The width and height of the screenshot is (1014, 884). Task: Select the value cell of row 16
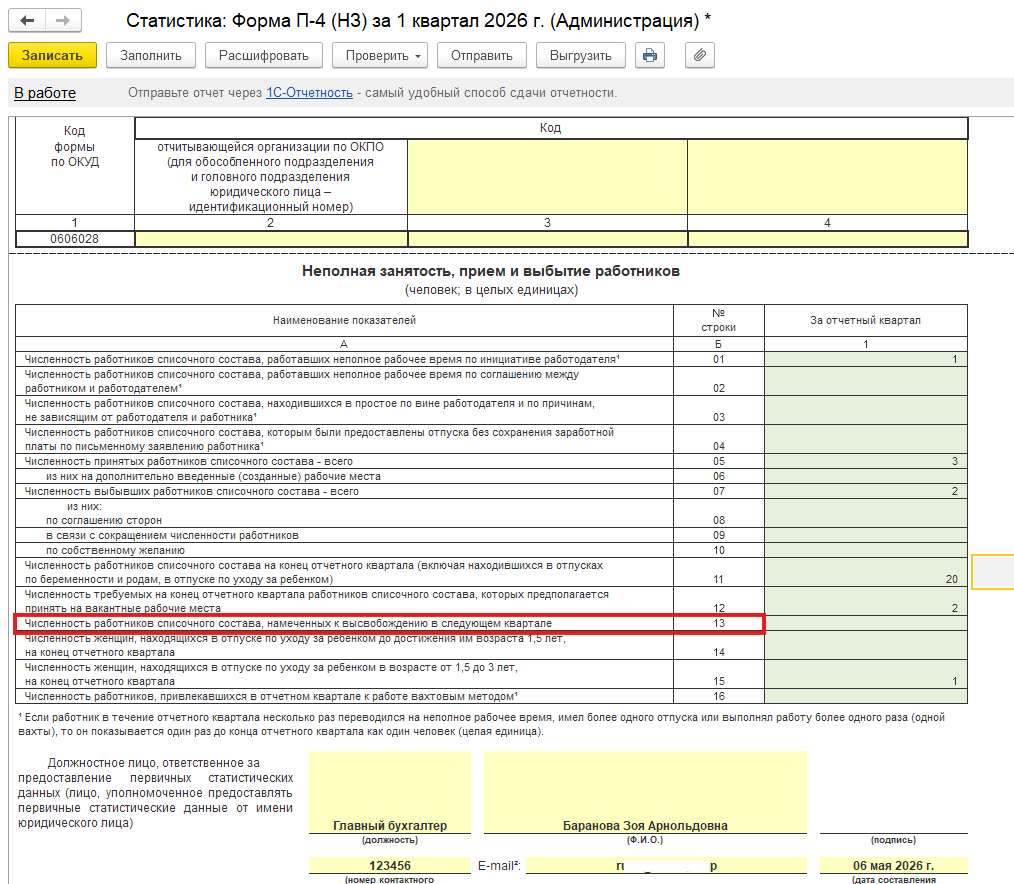(866, 696)
